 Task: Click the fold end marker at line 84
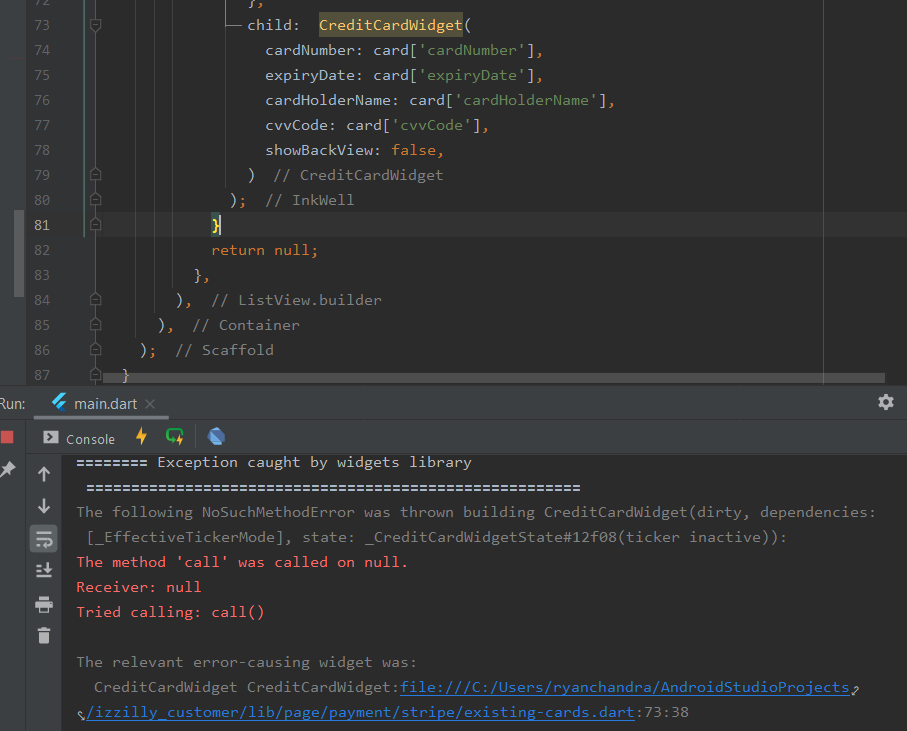[x=95, y=300]
